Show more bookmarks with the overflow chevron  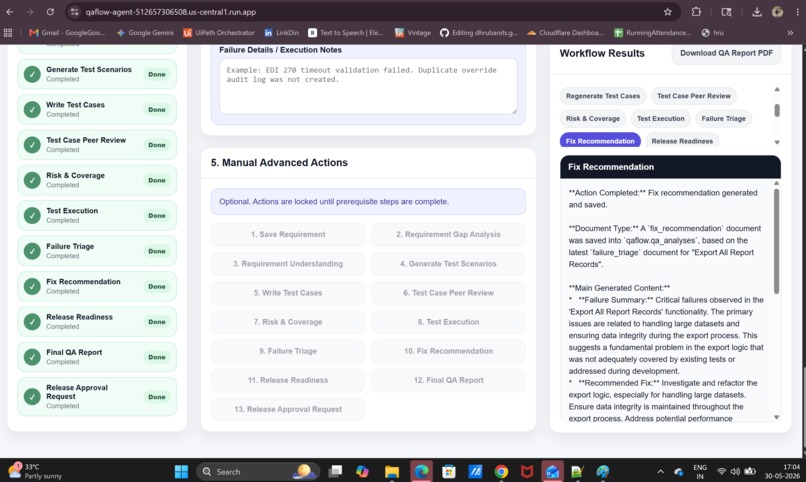pyautogui.click(x=790, y=33)
